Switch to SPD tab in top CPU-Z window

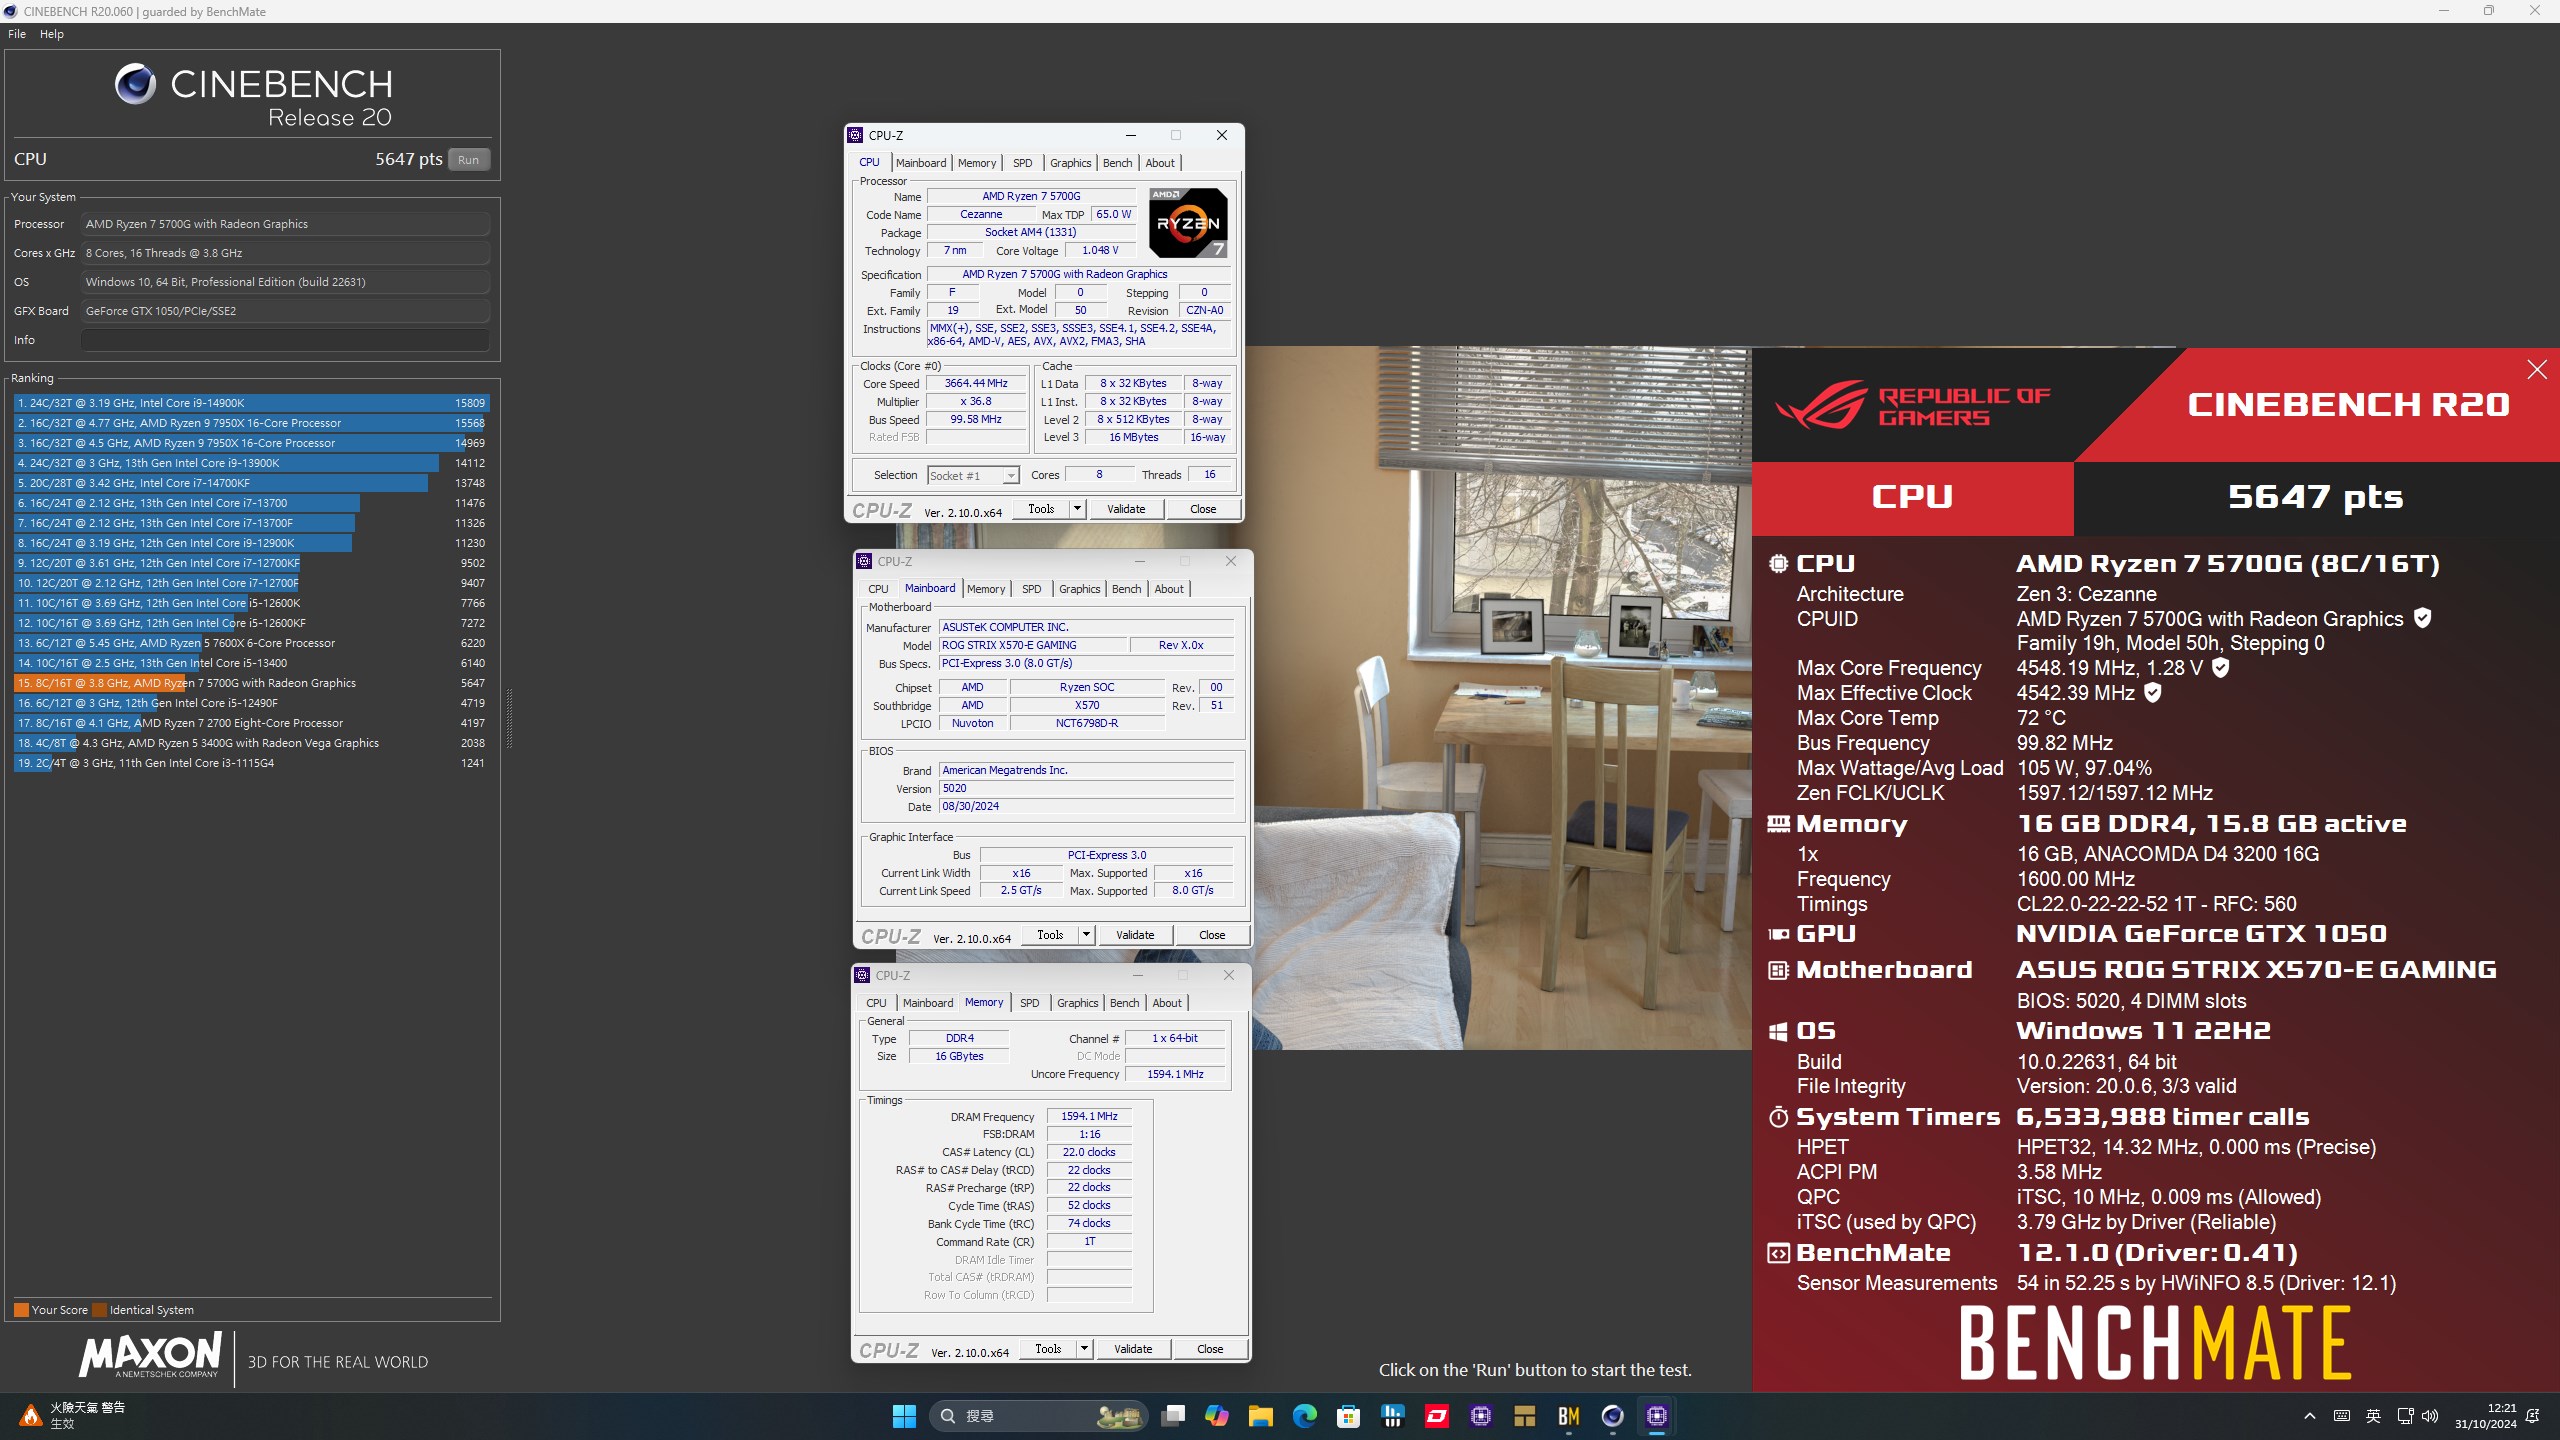point(1022,163)
